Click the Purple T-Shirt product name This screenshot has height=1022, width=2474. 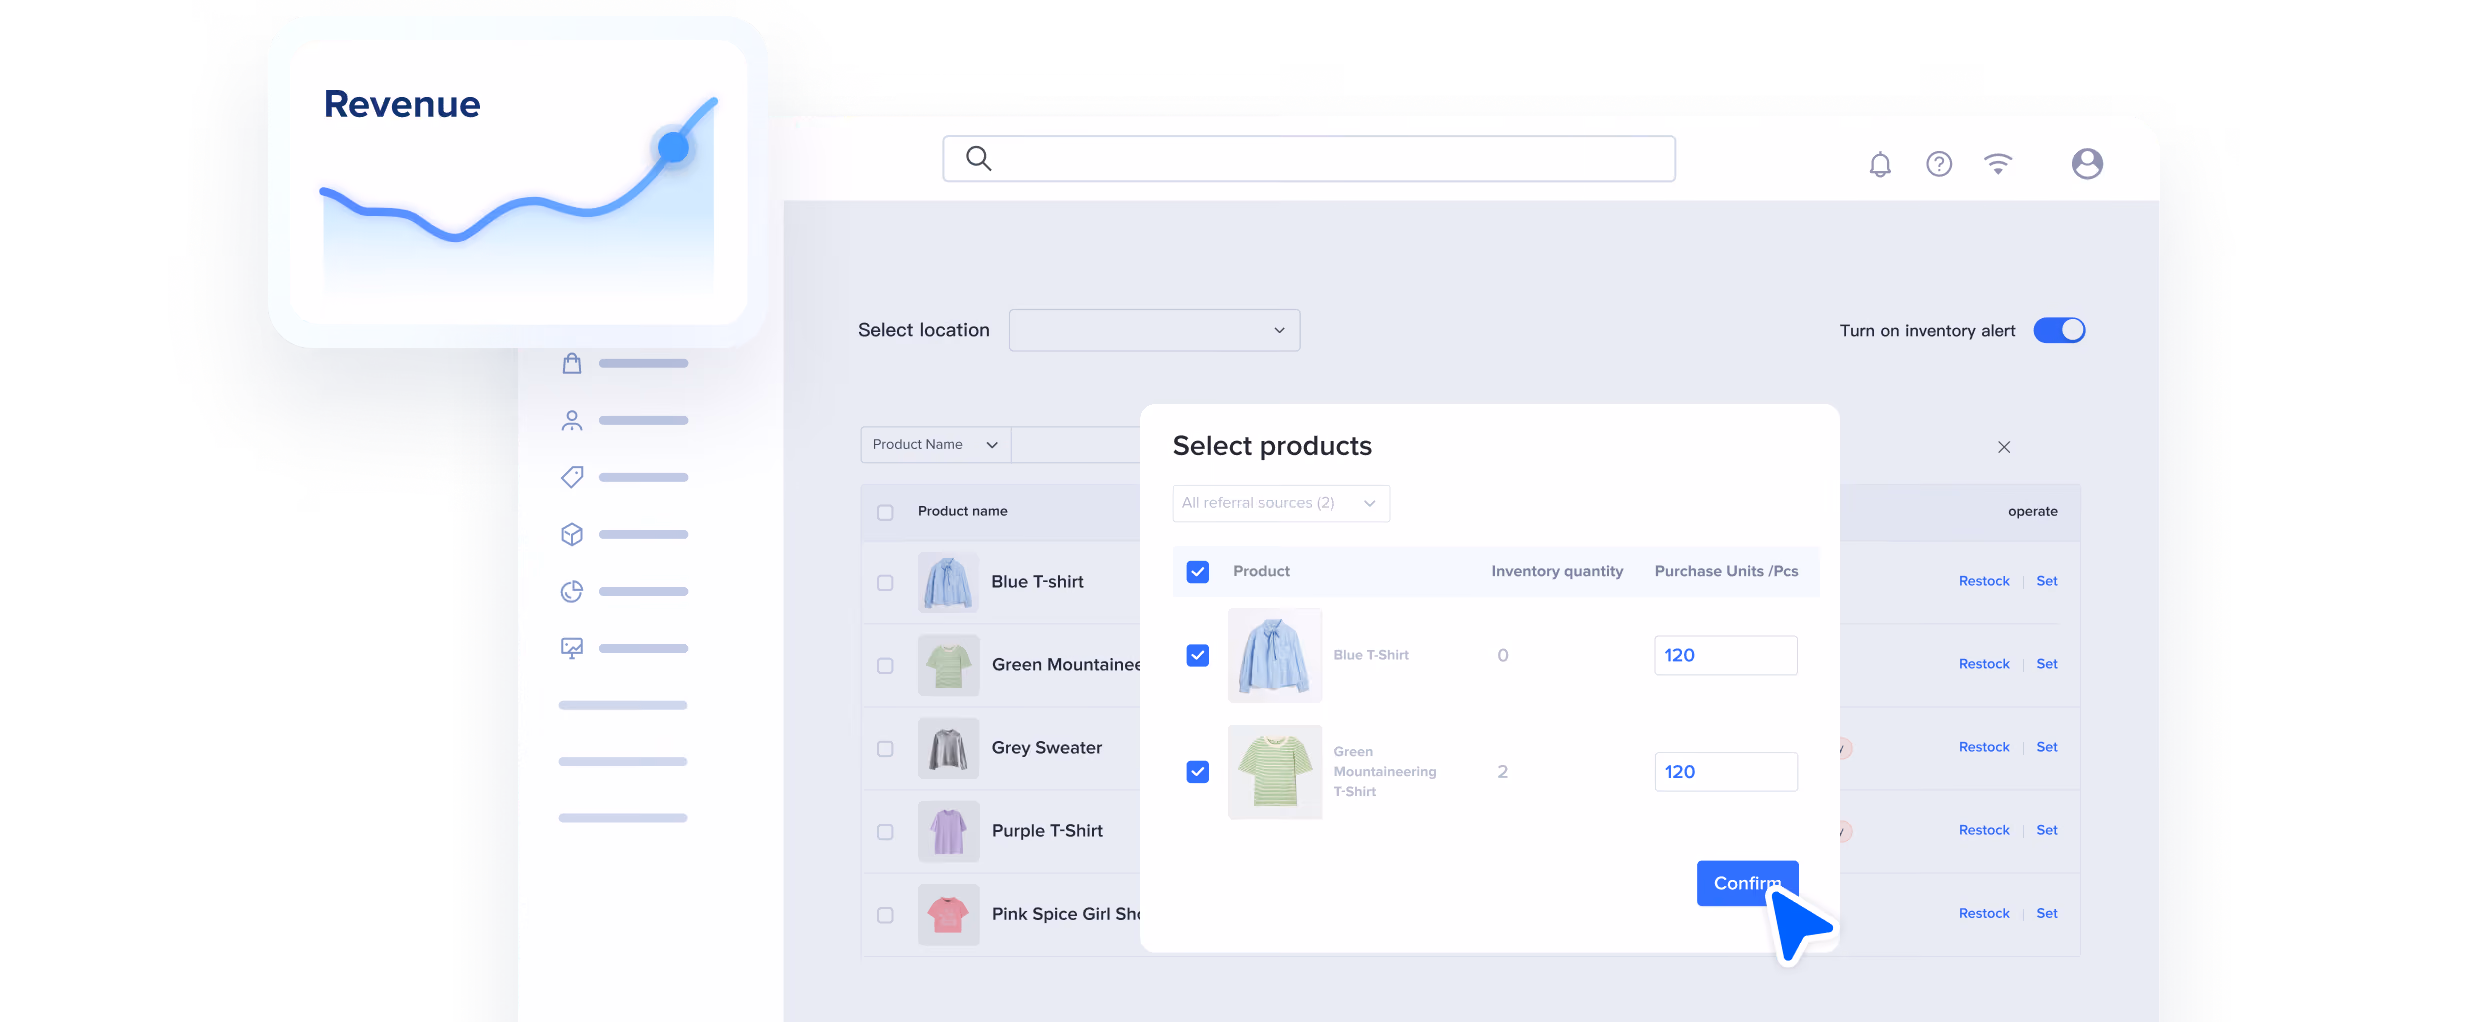click(1047, 831)
